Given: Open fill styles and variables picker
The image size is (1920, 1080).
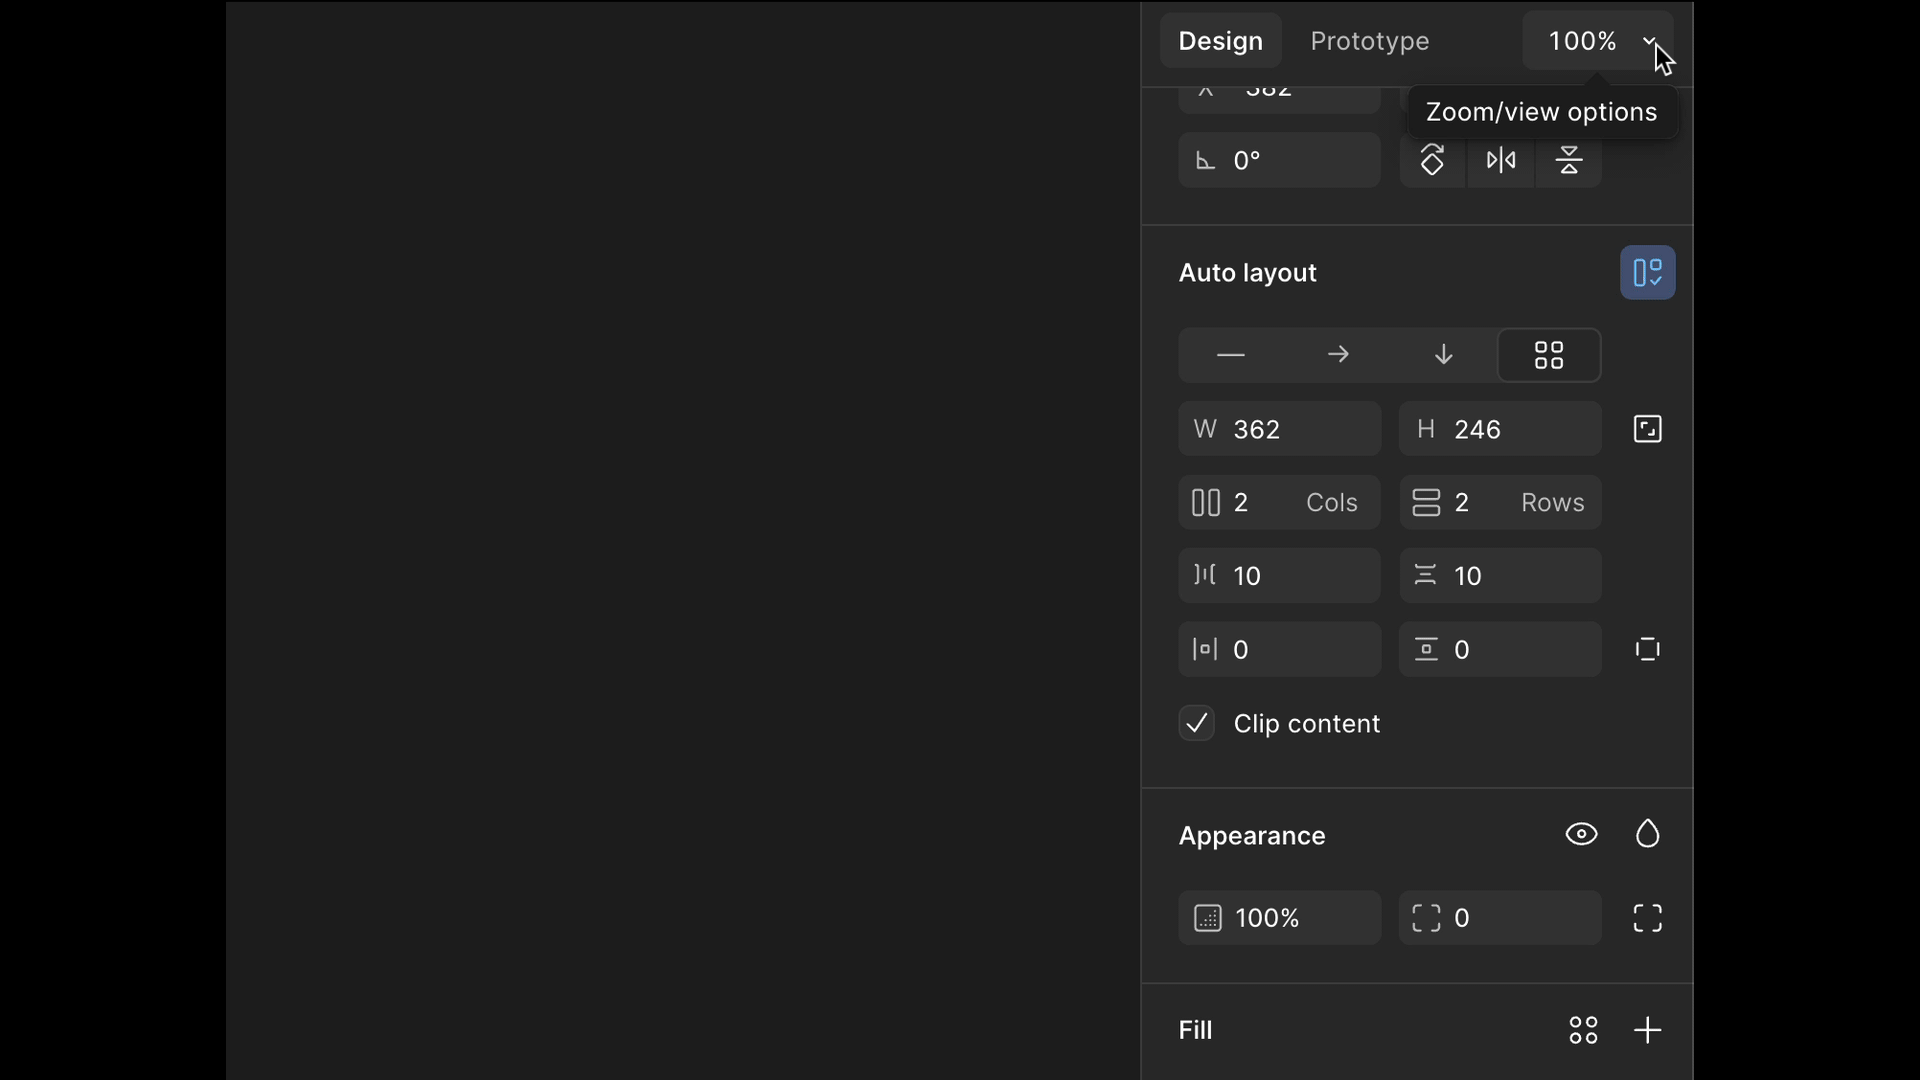Looking at the screenshot, I should [1583, 1030].
